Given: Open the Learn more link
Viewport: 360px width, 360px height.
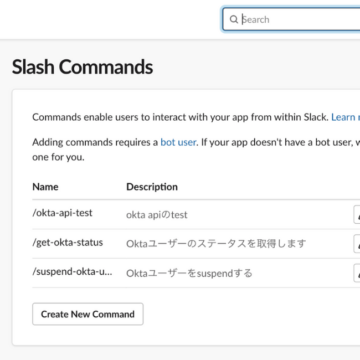Looking at the screenshot, I should [x=346, y=117].
